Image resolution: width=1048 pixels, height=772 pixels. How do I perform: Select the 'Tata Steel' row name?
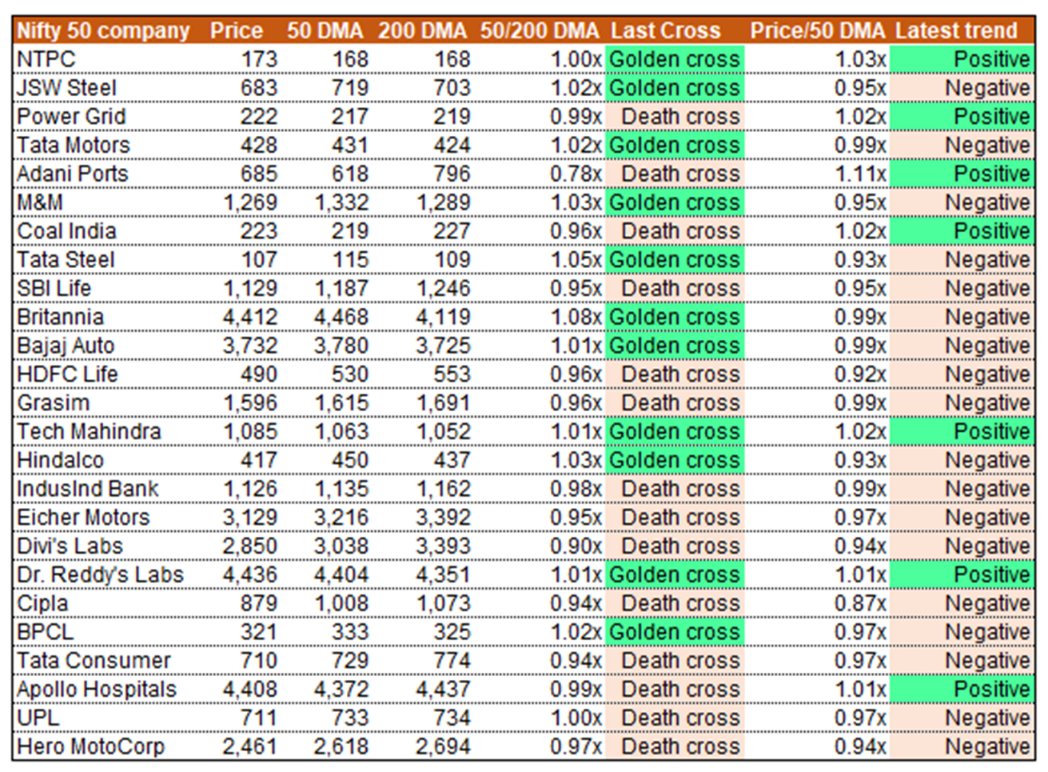(66, 260)
